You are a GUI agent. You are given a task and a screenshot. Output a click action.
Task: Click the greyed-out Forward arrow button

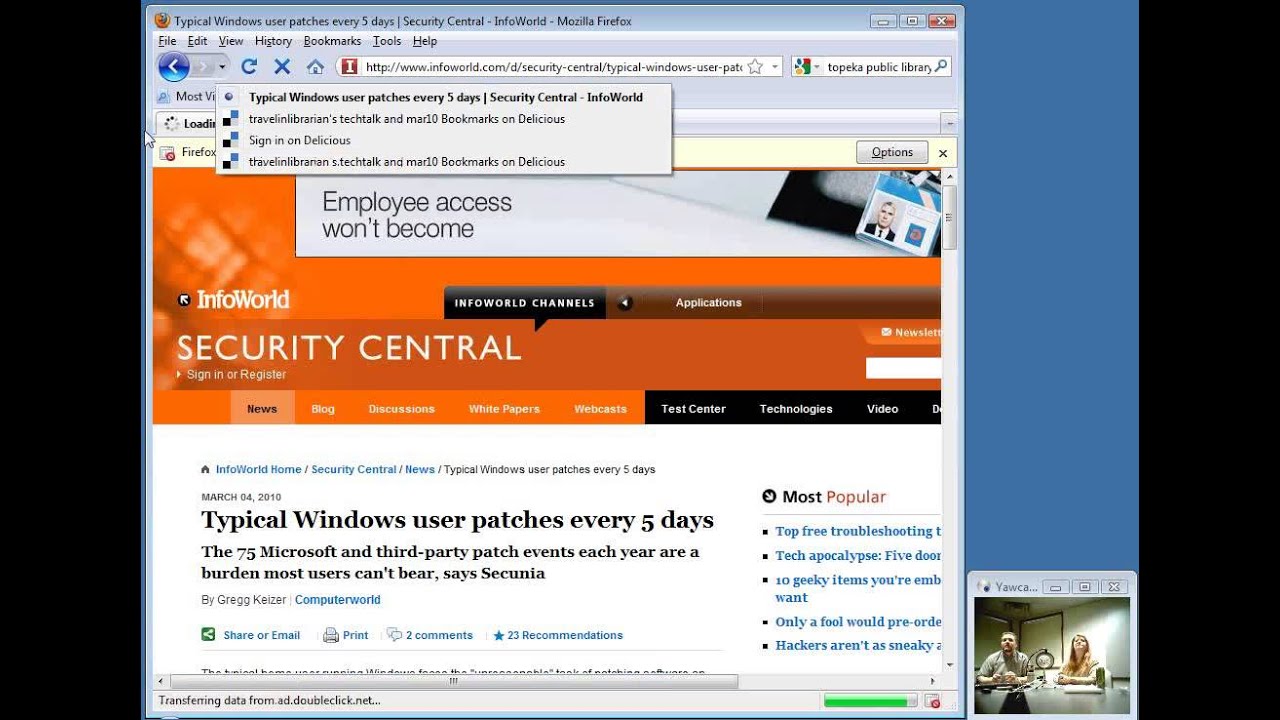[x=202, y=67]
